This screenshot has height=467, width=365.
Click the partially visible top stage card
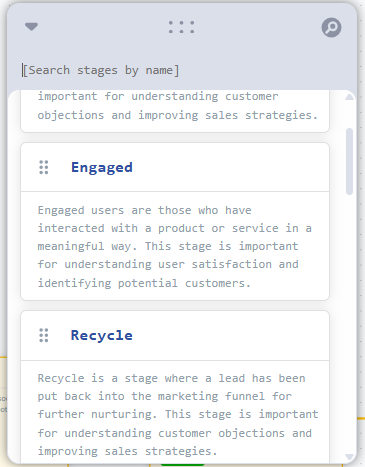pos(175,111)
